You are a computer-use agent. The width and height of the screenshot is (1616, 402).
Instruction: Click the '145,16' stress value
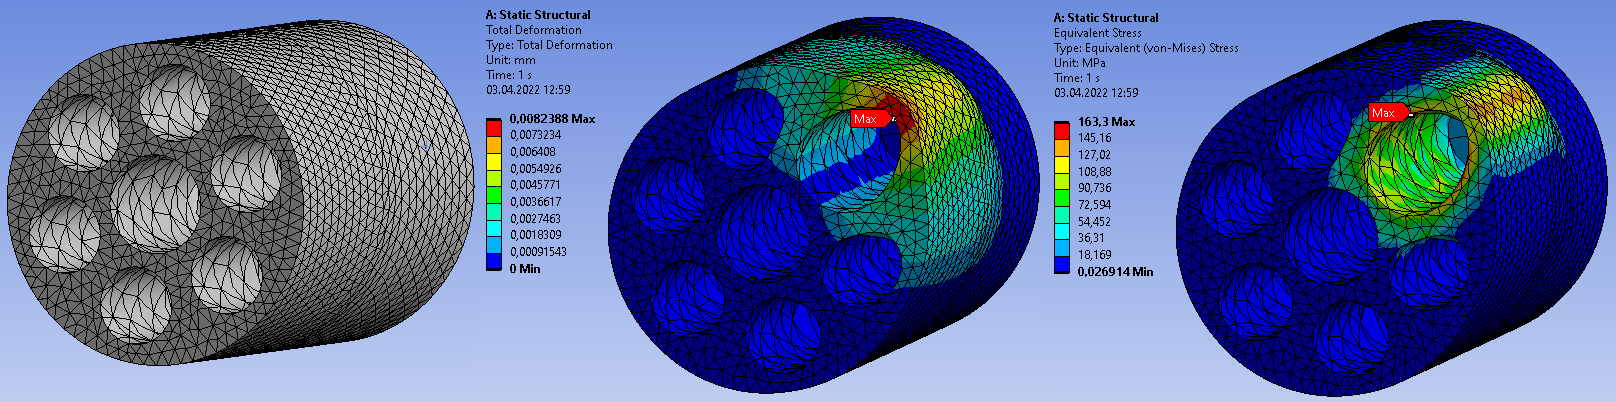click(1094, 138)
